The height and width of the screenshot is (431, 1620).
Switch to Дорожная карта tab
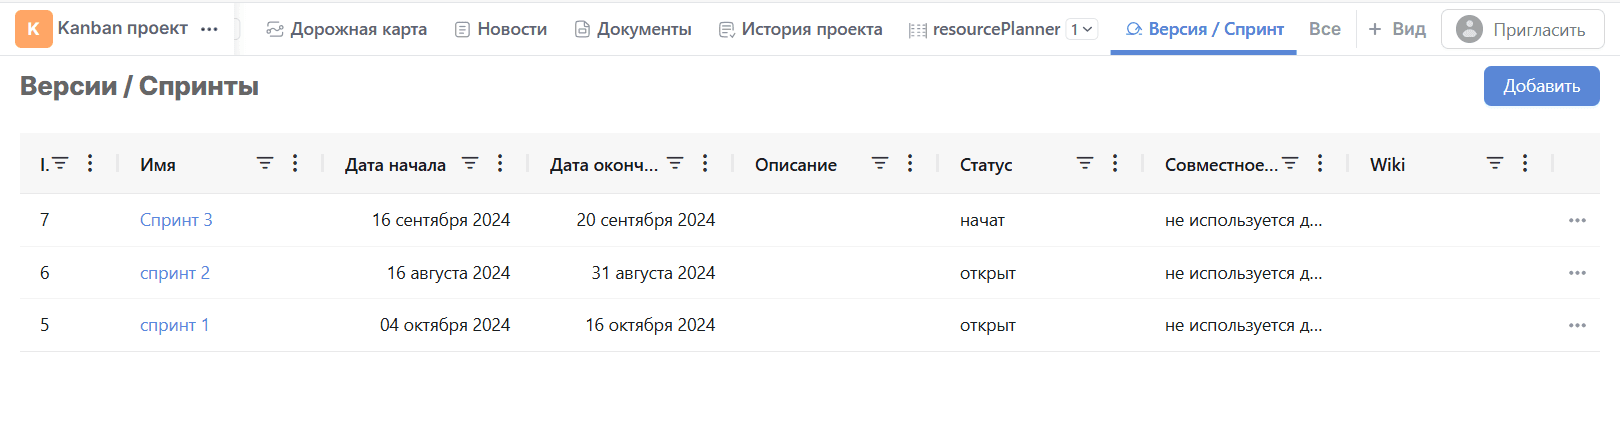pyautogui.click(x=347, y=30)
